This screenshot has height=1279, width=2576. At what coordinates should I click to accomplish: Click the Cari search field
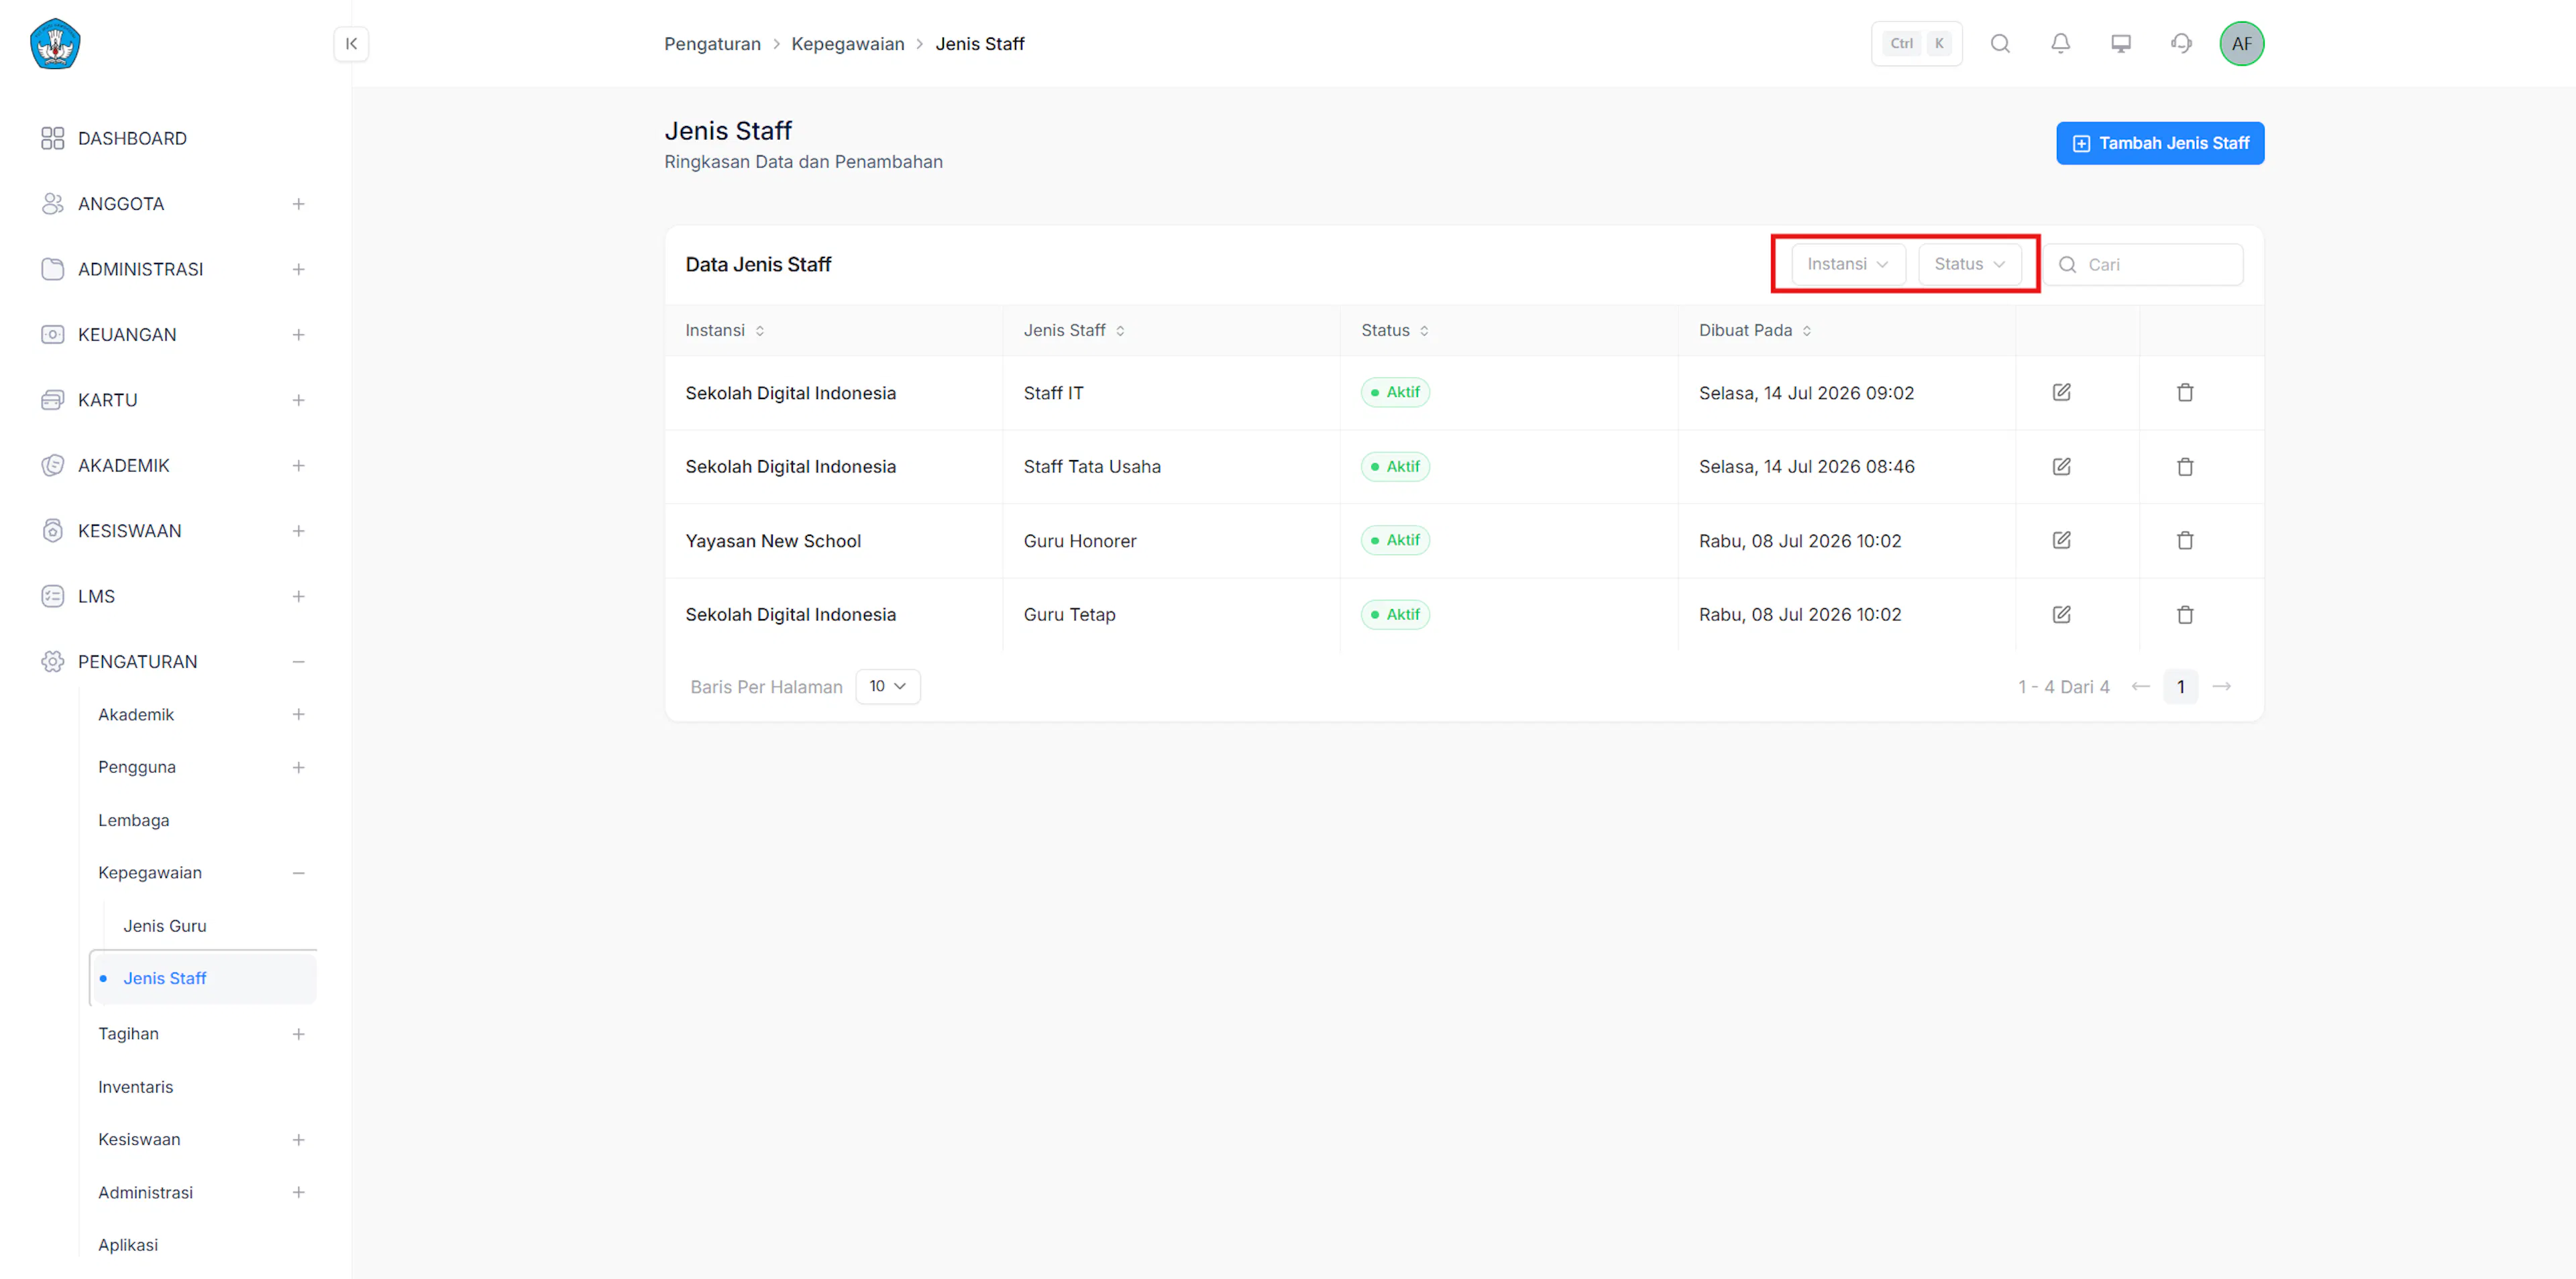(x=2142, y=265)
